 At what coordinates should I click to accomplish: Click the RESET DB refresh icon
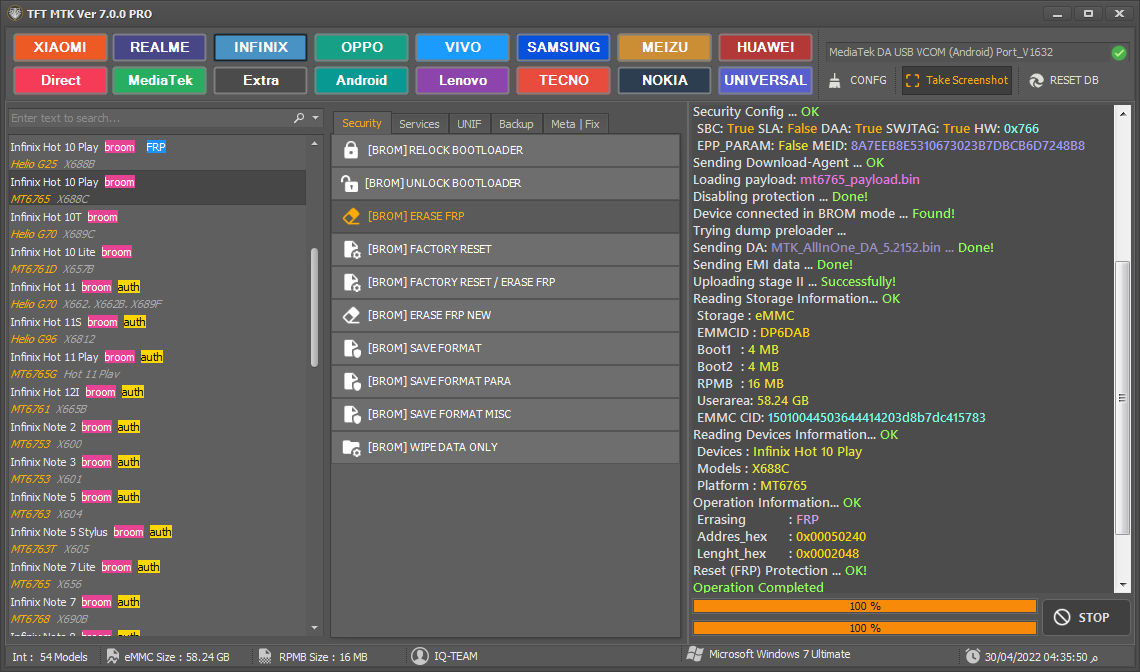(x=1037, y=81)
